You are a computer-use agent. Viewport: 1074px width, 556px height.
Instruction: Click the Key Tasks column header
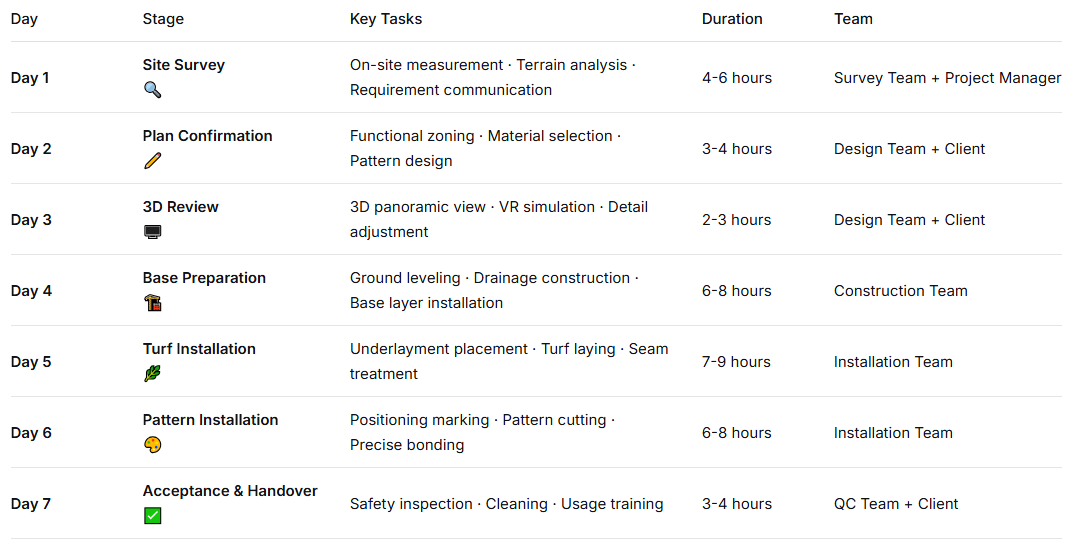(386, 19)
